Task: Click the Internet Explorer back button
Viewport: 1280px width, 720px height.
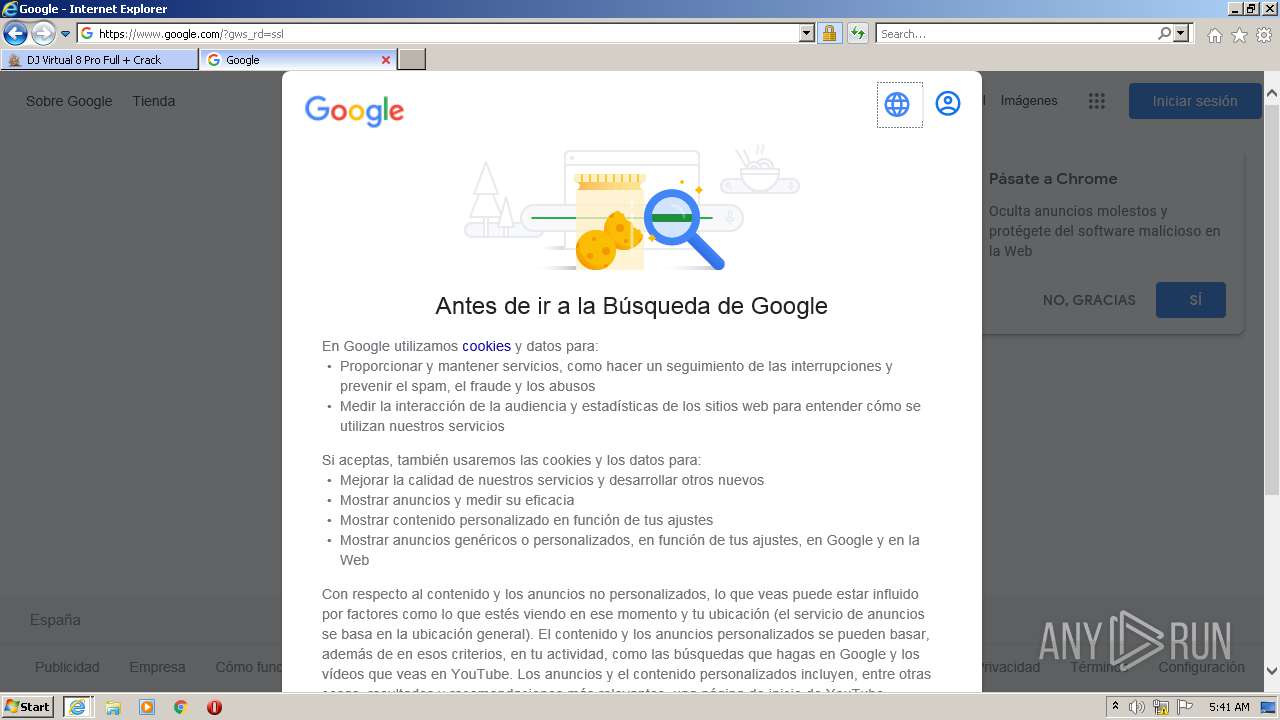Action: [15, 33]
